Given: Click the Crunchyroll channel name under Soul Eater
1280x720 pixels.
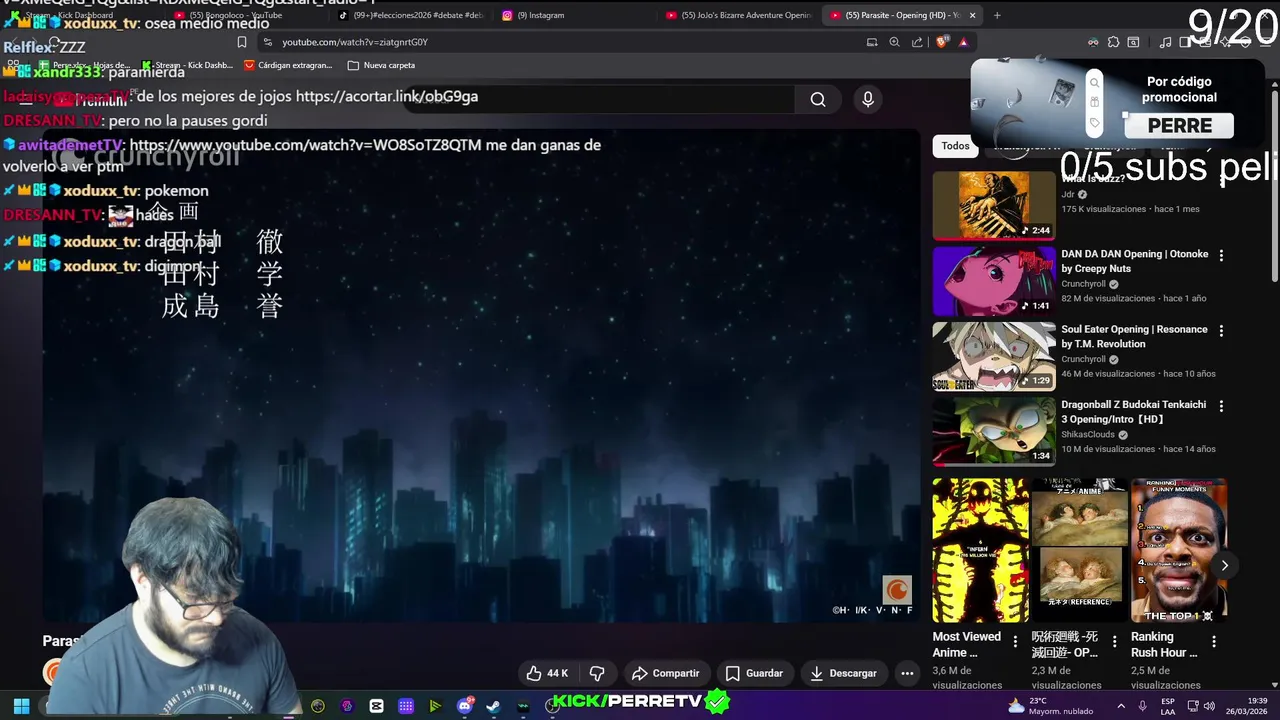Looking at the screenshot, I should point(1083,359).
